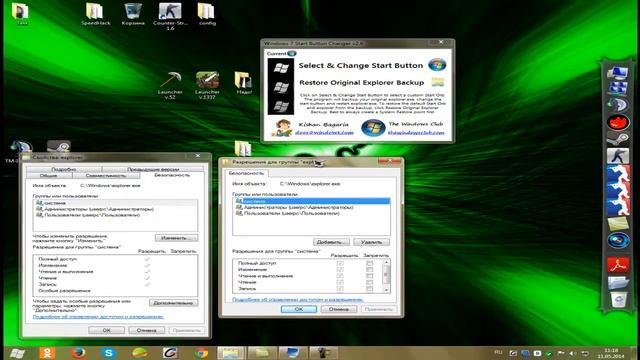
Task: Switch to the Предыдущие версии tab
Action: pyautogui.click(x=153, y=169)
